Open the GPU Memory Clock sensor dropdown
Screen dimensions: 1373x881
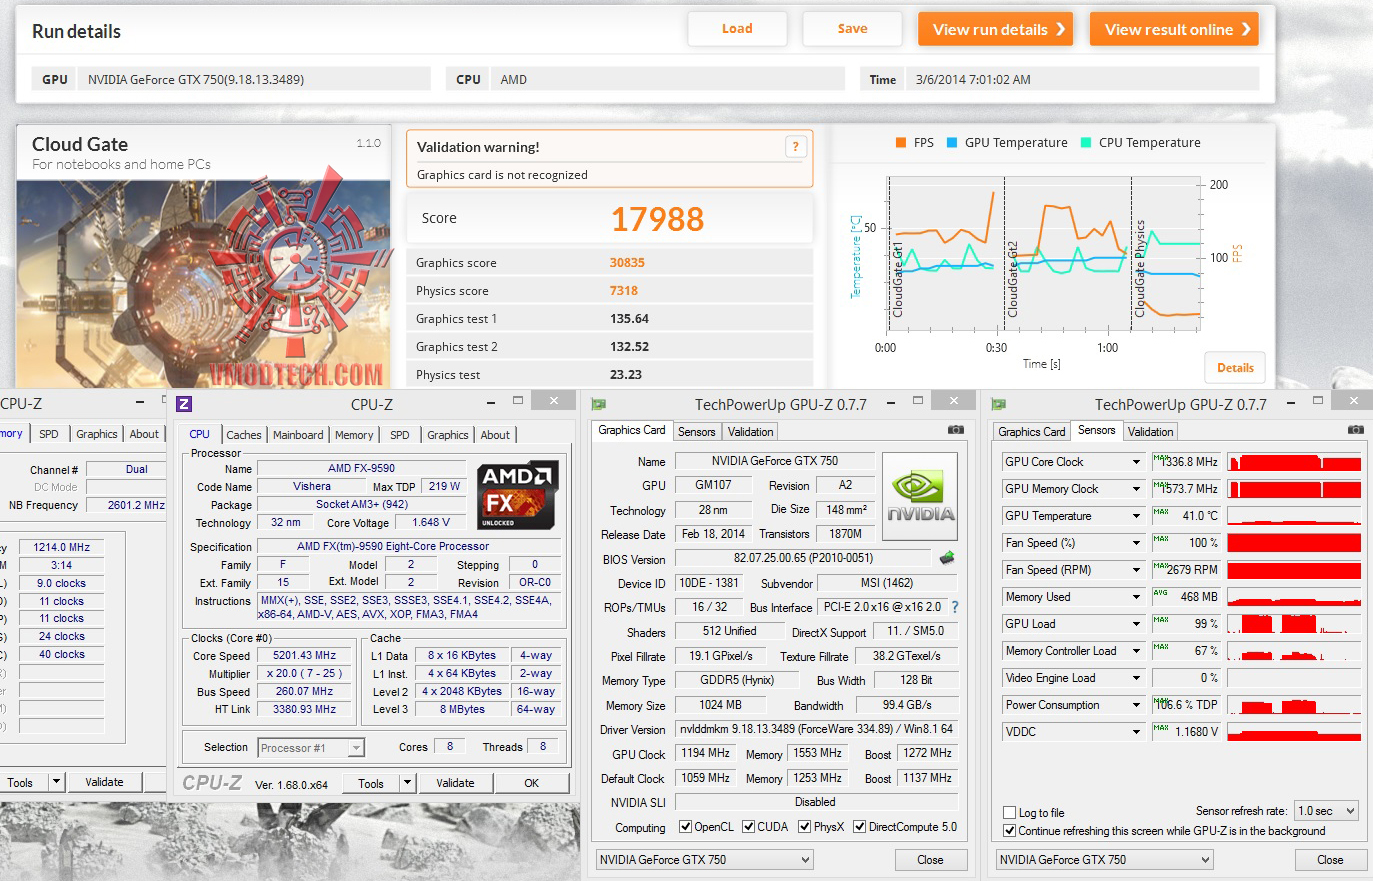[1136, 489]
